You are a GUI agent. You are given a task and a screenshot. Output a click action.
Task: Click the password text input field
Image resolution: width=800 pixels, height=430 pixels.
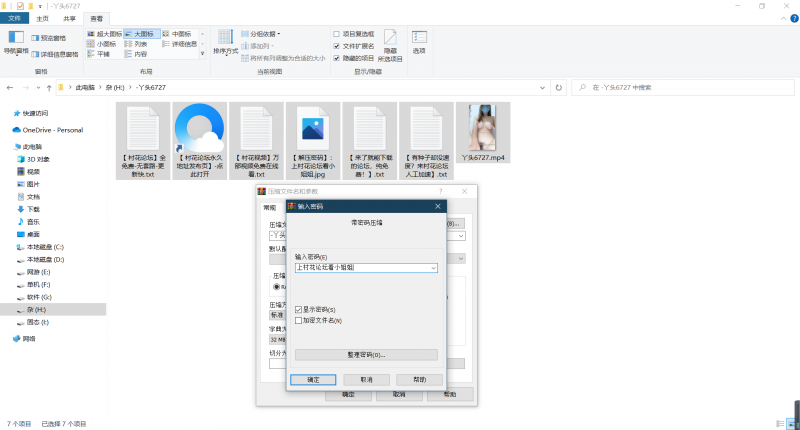pyautogui.click(x=360, y=267)
